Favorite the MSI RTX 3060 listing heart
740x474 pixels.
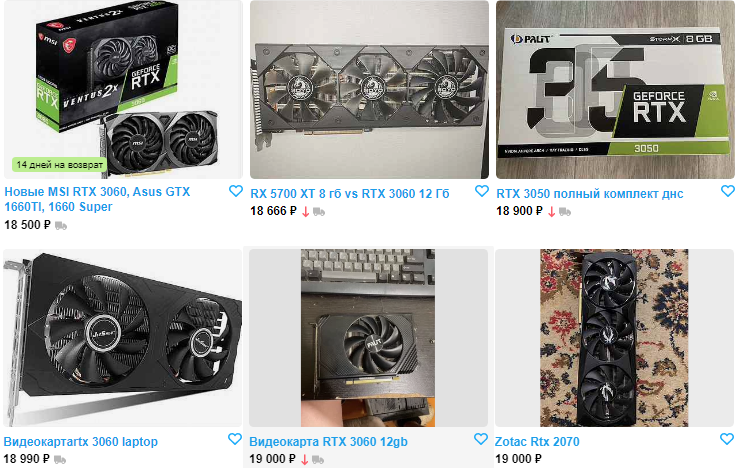pyautogui.click(x=235, y=191)
